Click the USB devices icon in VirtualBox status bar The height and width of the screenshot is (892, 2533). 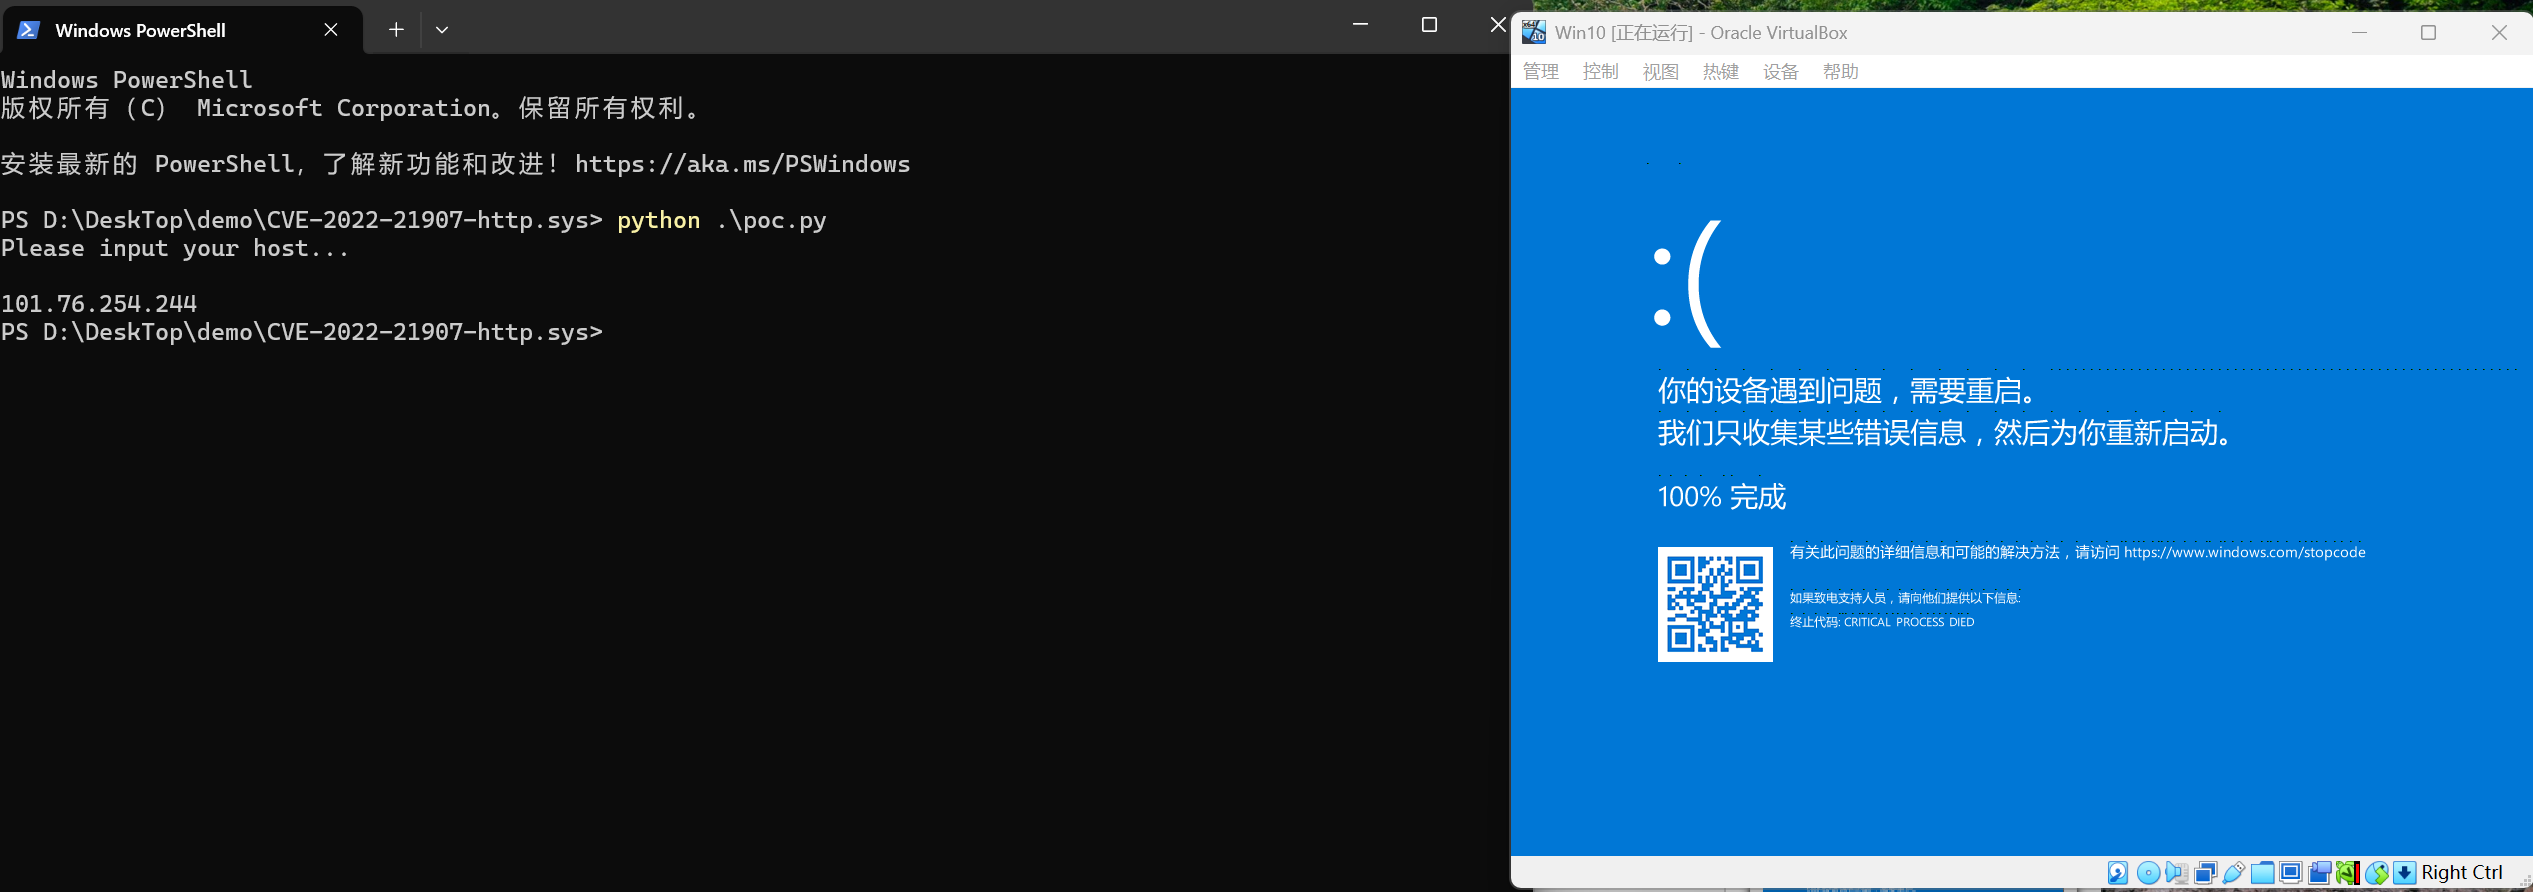click(2233, 873)
